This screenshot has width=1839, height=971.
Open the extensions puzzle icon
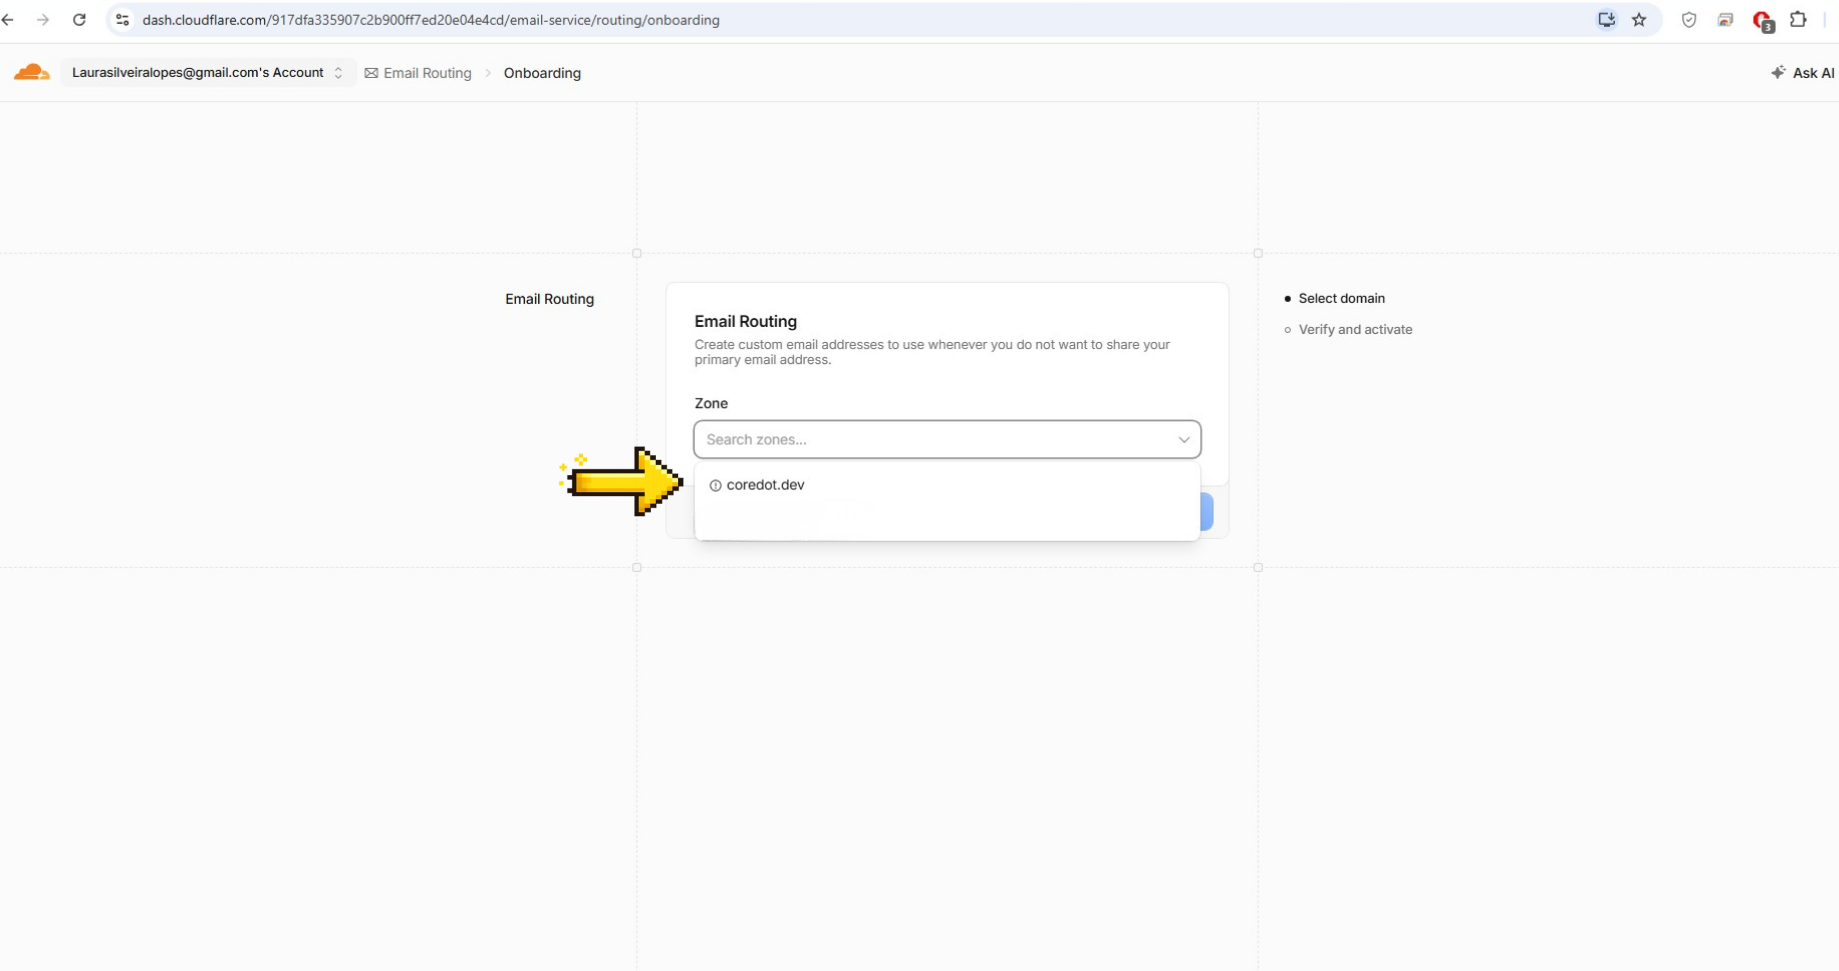click(1798, 20)
